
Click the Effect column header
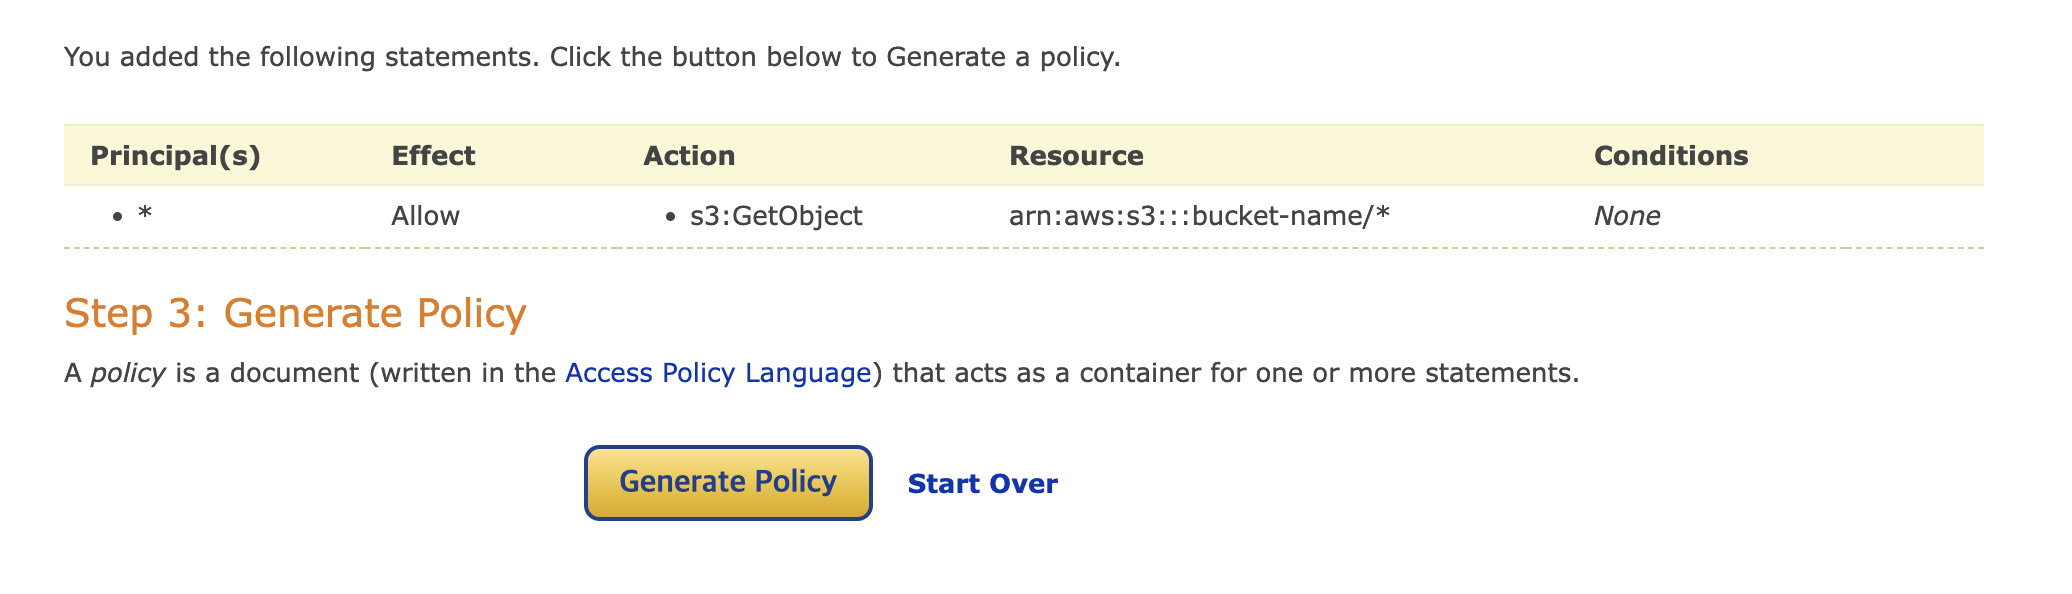[433, 156]
